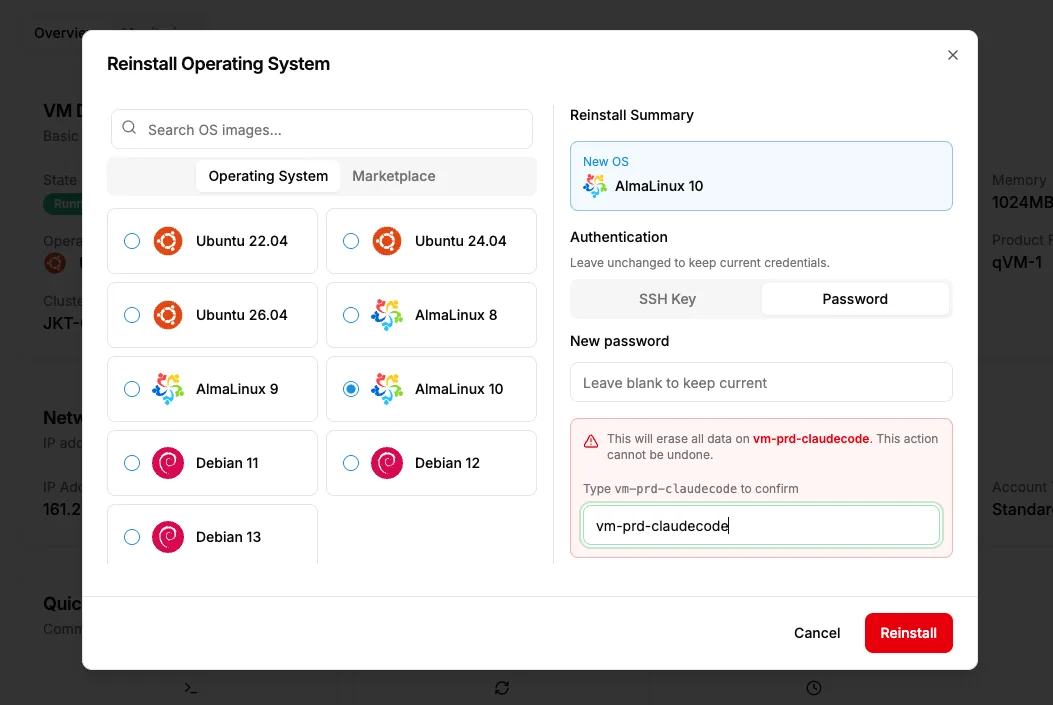The width and height of the screenshot is (1053, 705).
Task: Select the Ubuntu 22.04 radio button
Action: (132, 241)
